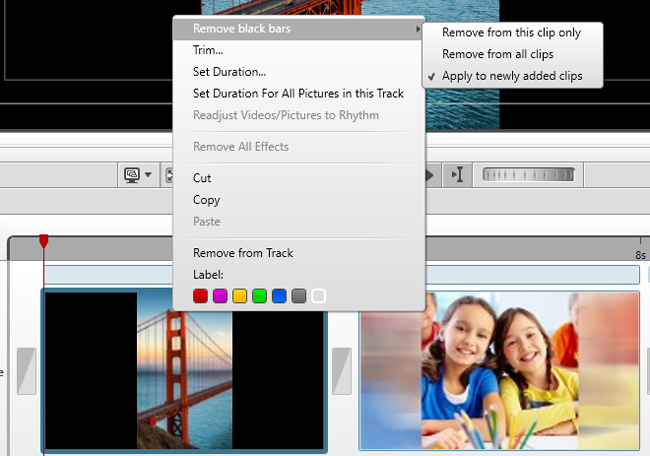
Task: Apply the blue label color
Action: pyautogui.click(x=279, y=296)
